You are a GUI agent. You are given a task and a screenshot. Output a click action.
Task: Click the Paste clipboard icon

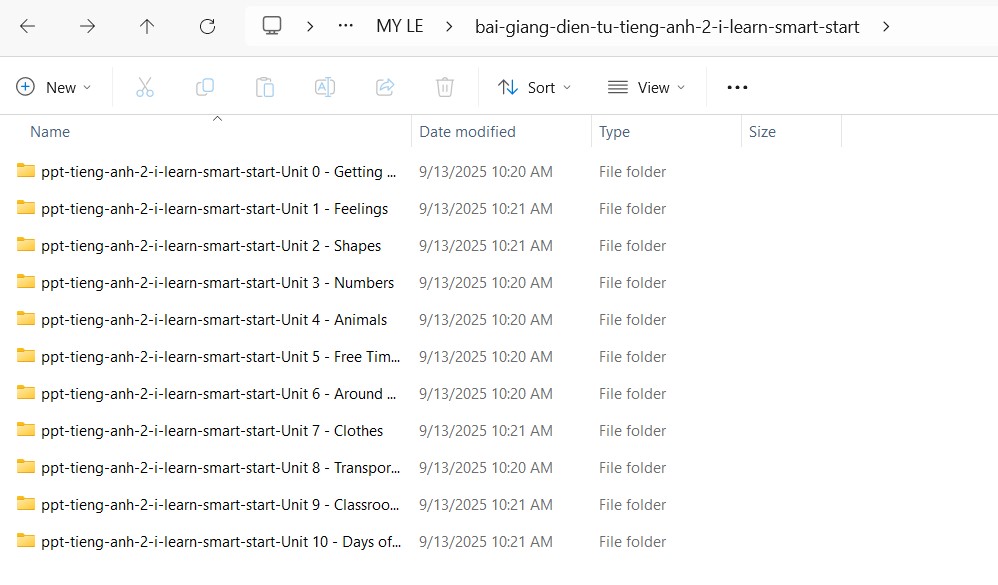coord(265,87)
